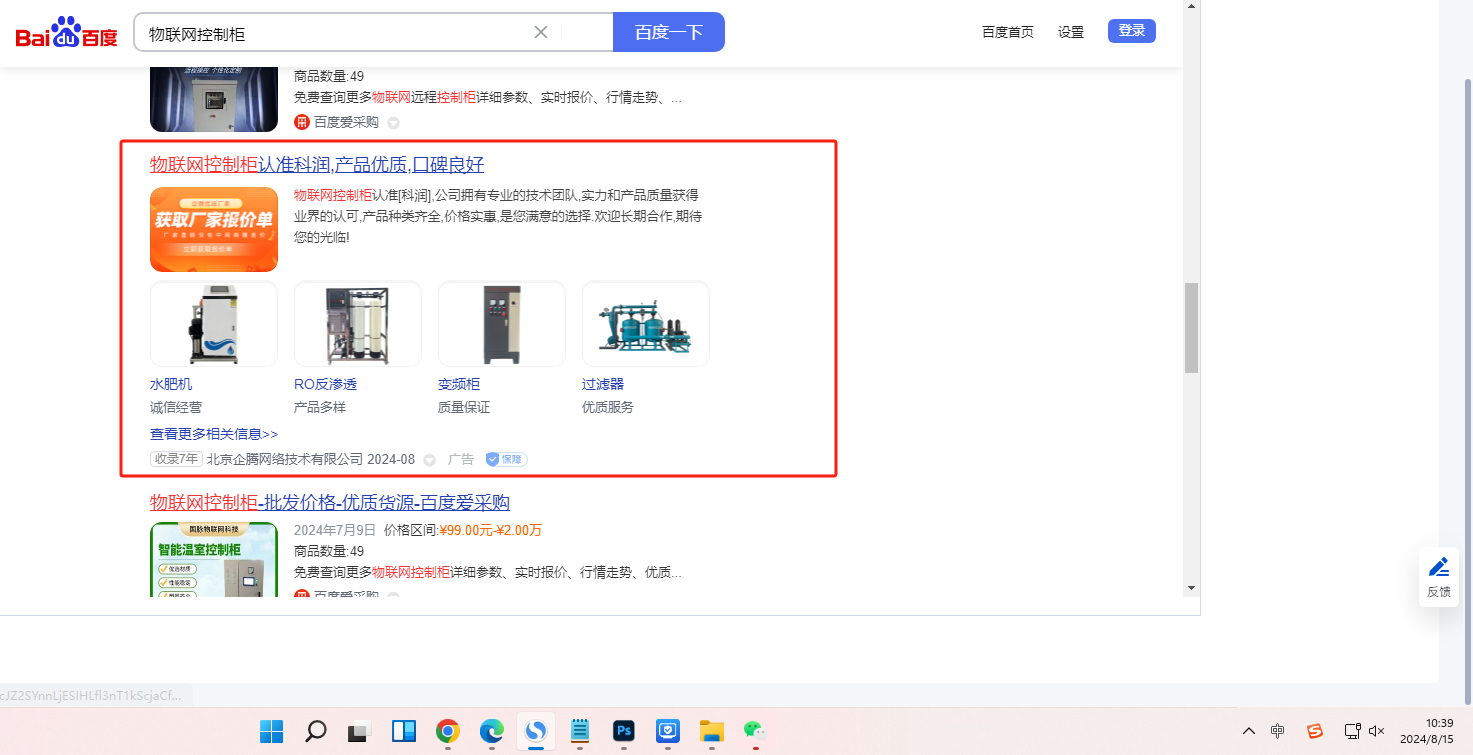Open the Notepad app on the taskbar
The height and width of the screenshot is (755, 1473).
tap(579, 731)
